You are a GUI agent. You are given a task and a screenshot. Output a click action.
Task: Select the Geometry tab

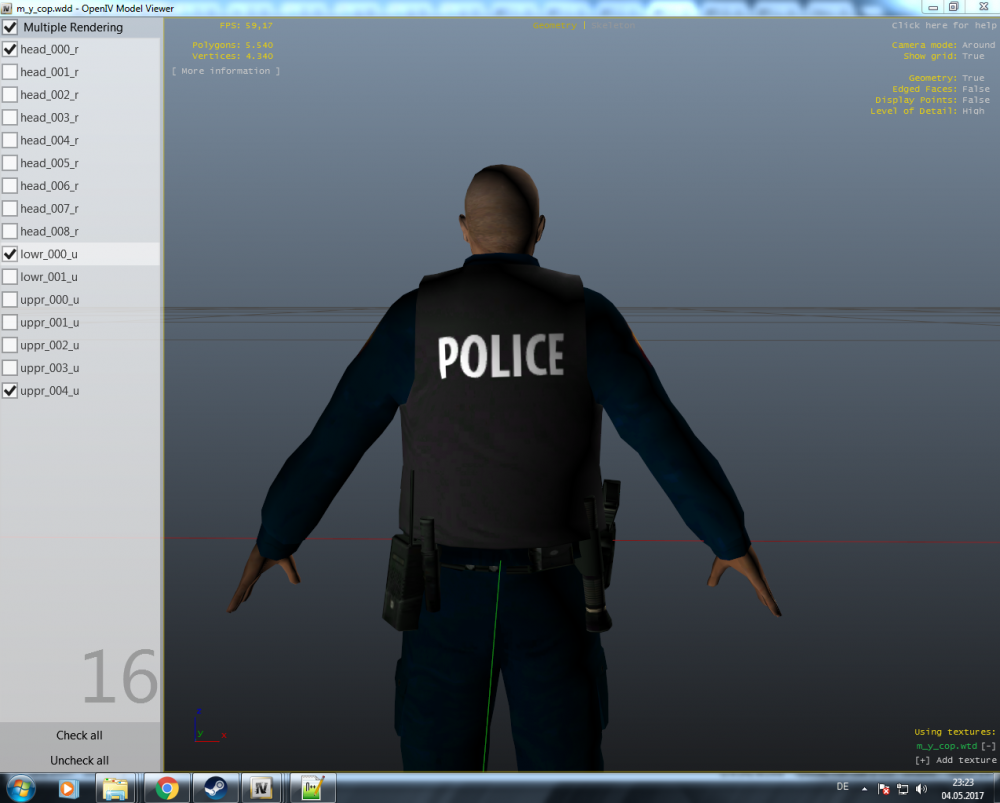tap(555, 25)
